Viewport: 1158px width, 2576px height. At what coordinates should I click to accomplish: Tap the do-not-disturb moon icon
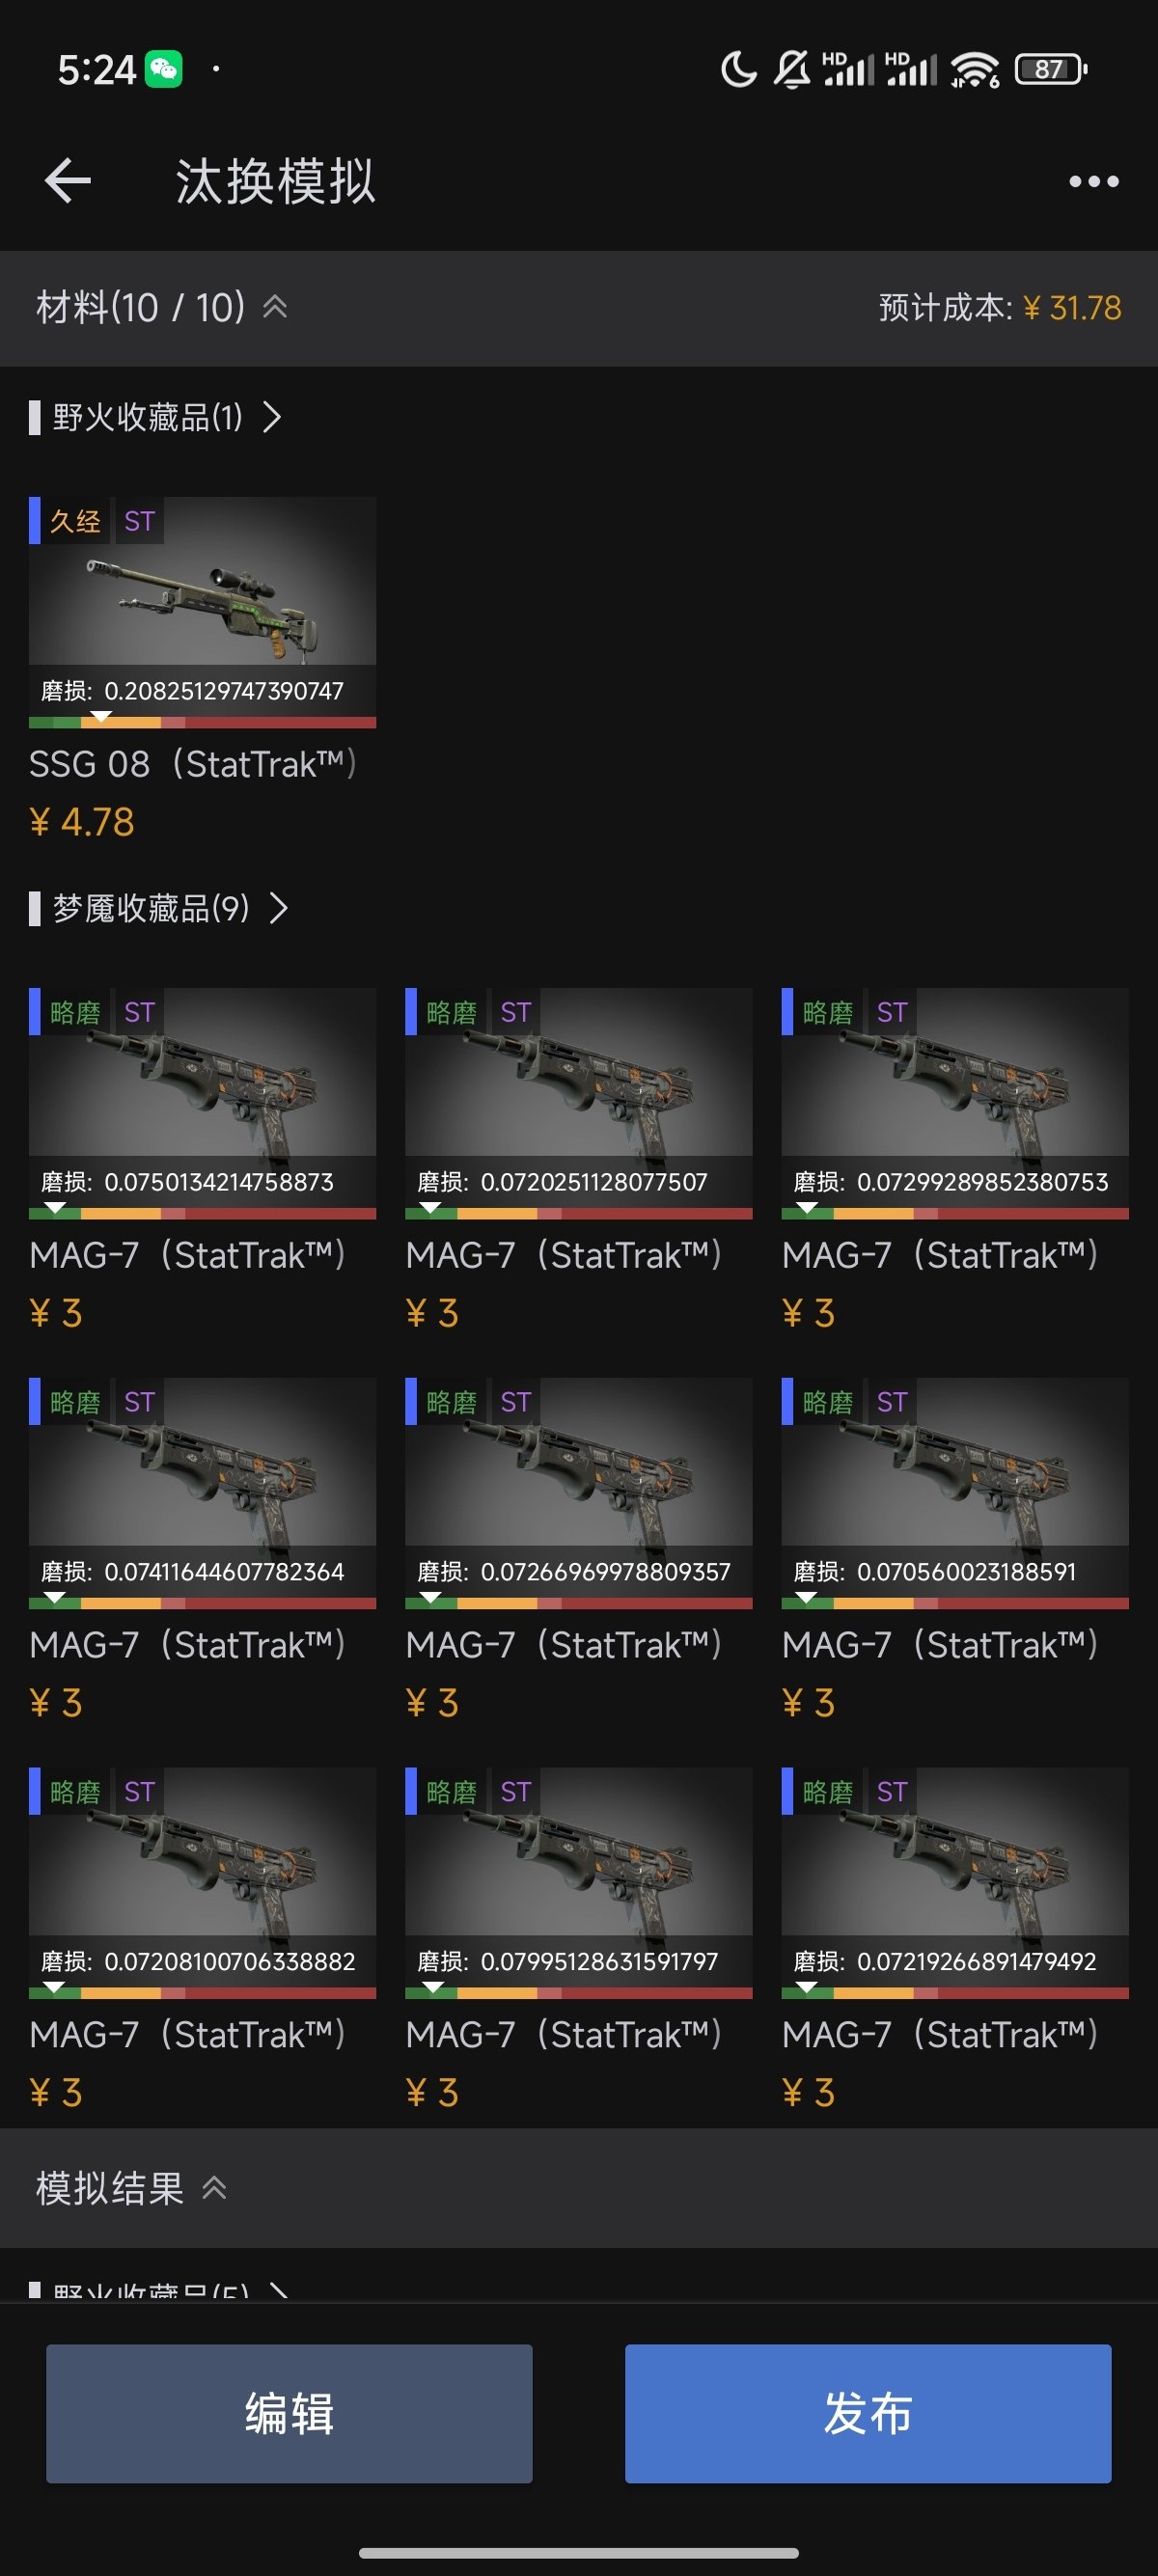tap(738, 69)
